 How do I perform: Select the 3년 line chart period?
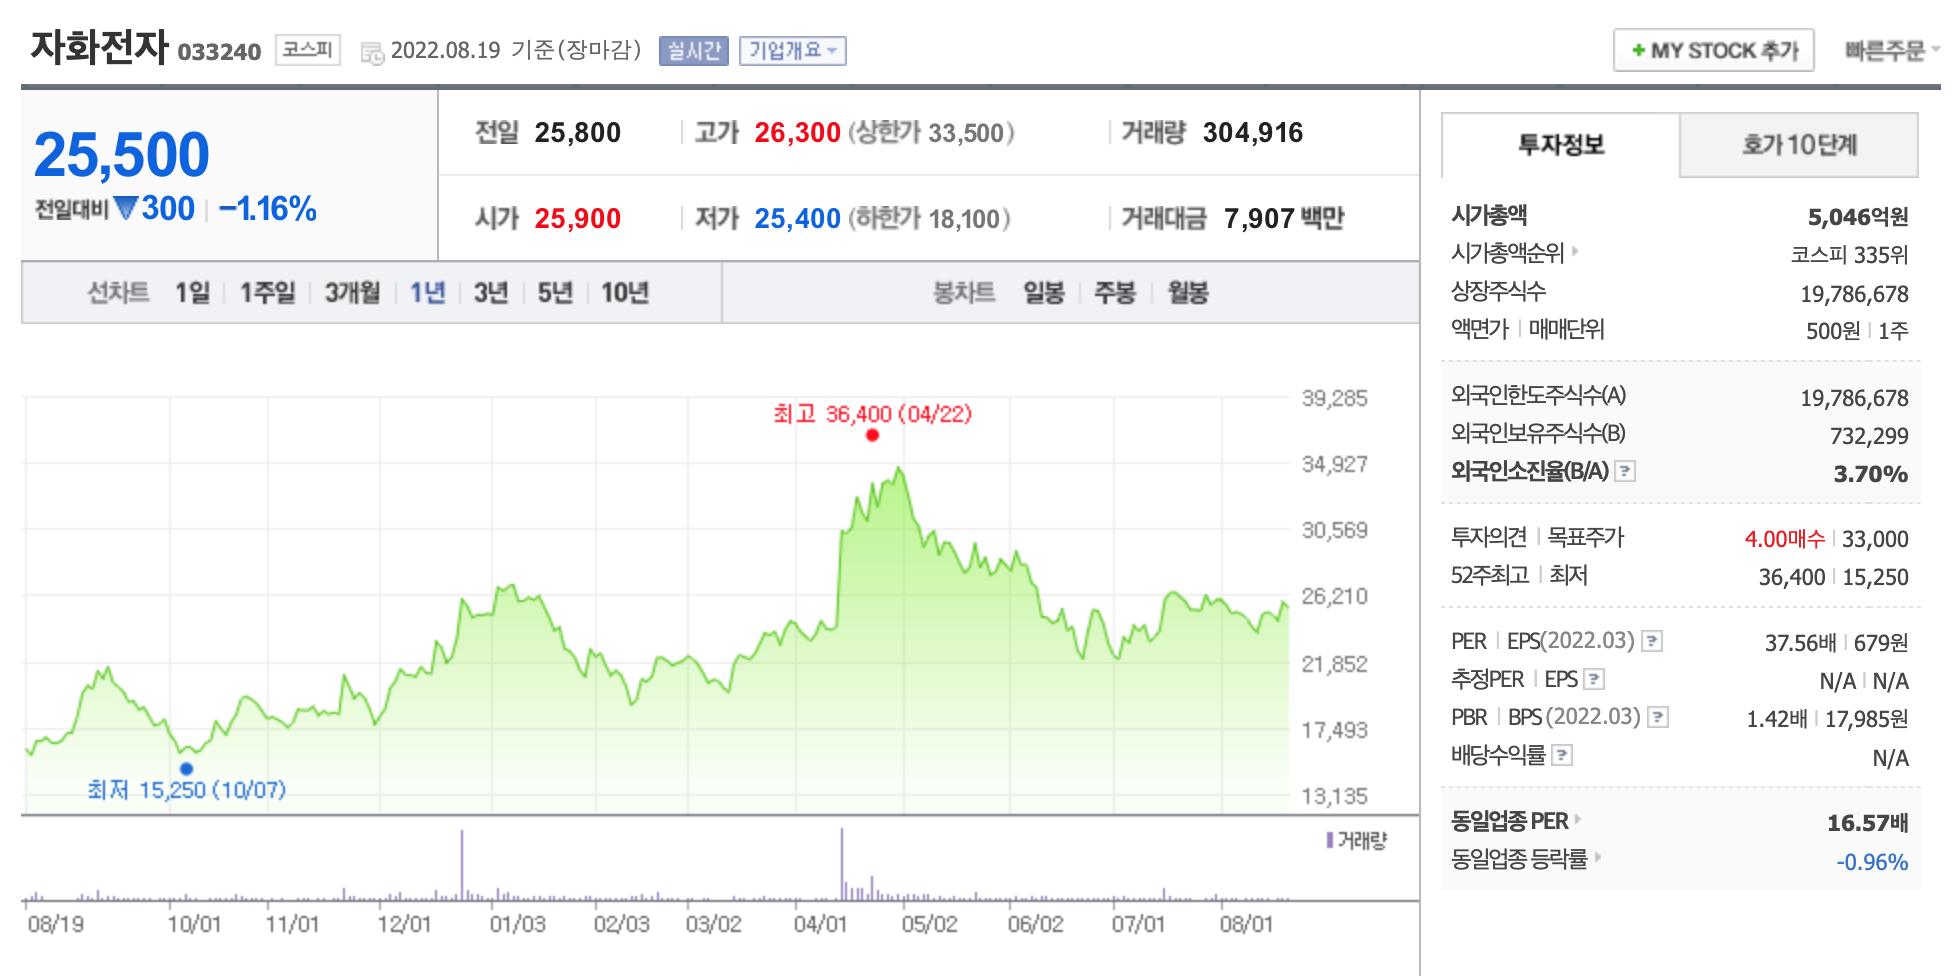(491, 292)
